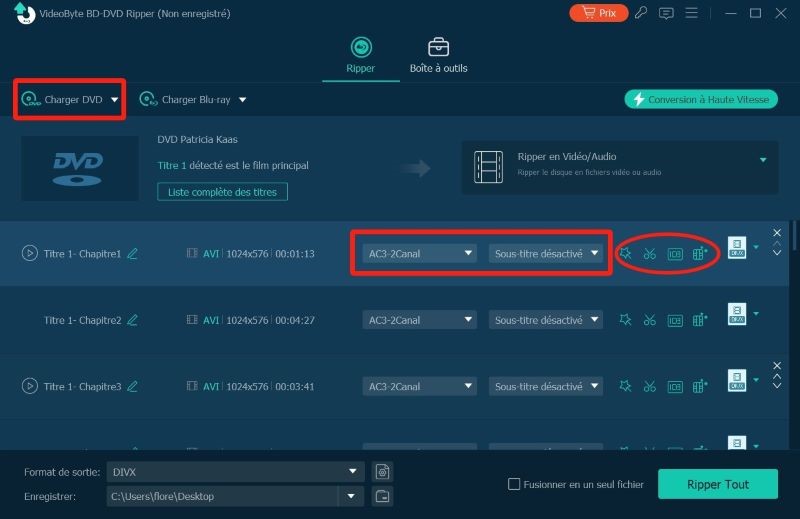Click the enhance video icon for Chapitre2
The height and width of the screenshot is (519, 800).
coord(700,320)
